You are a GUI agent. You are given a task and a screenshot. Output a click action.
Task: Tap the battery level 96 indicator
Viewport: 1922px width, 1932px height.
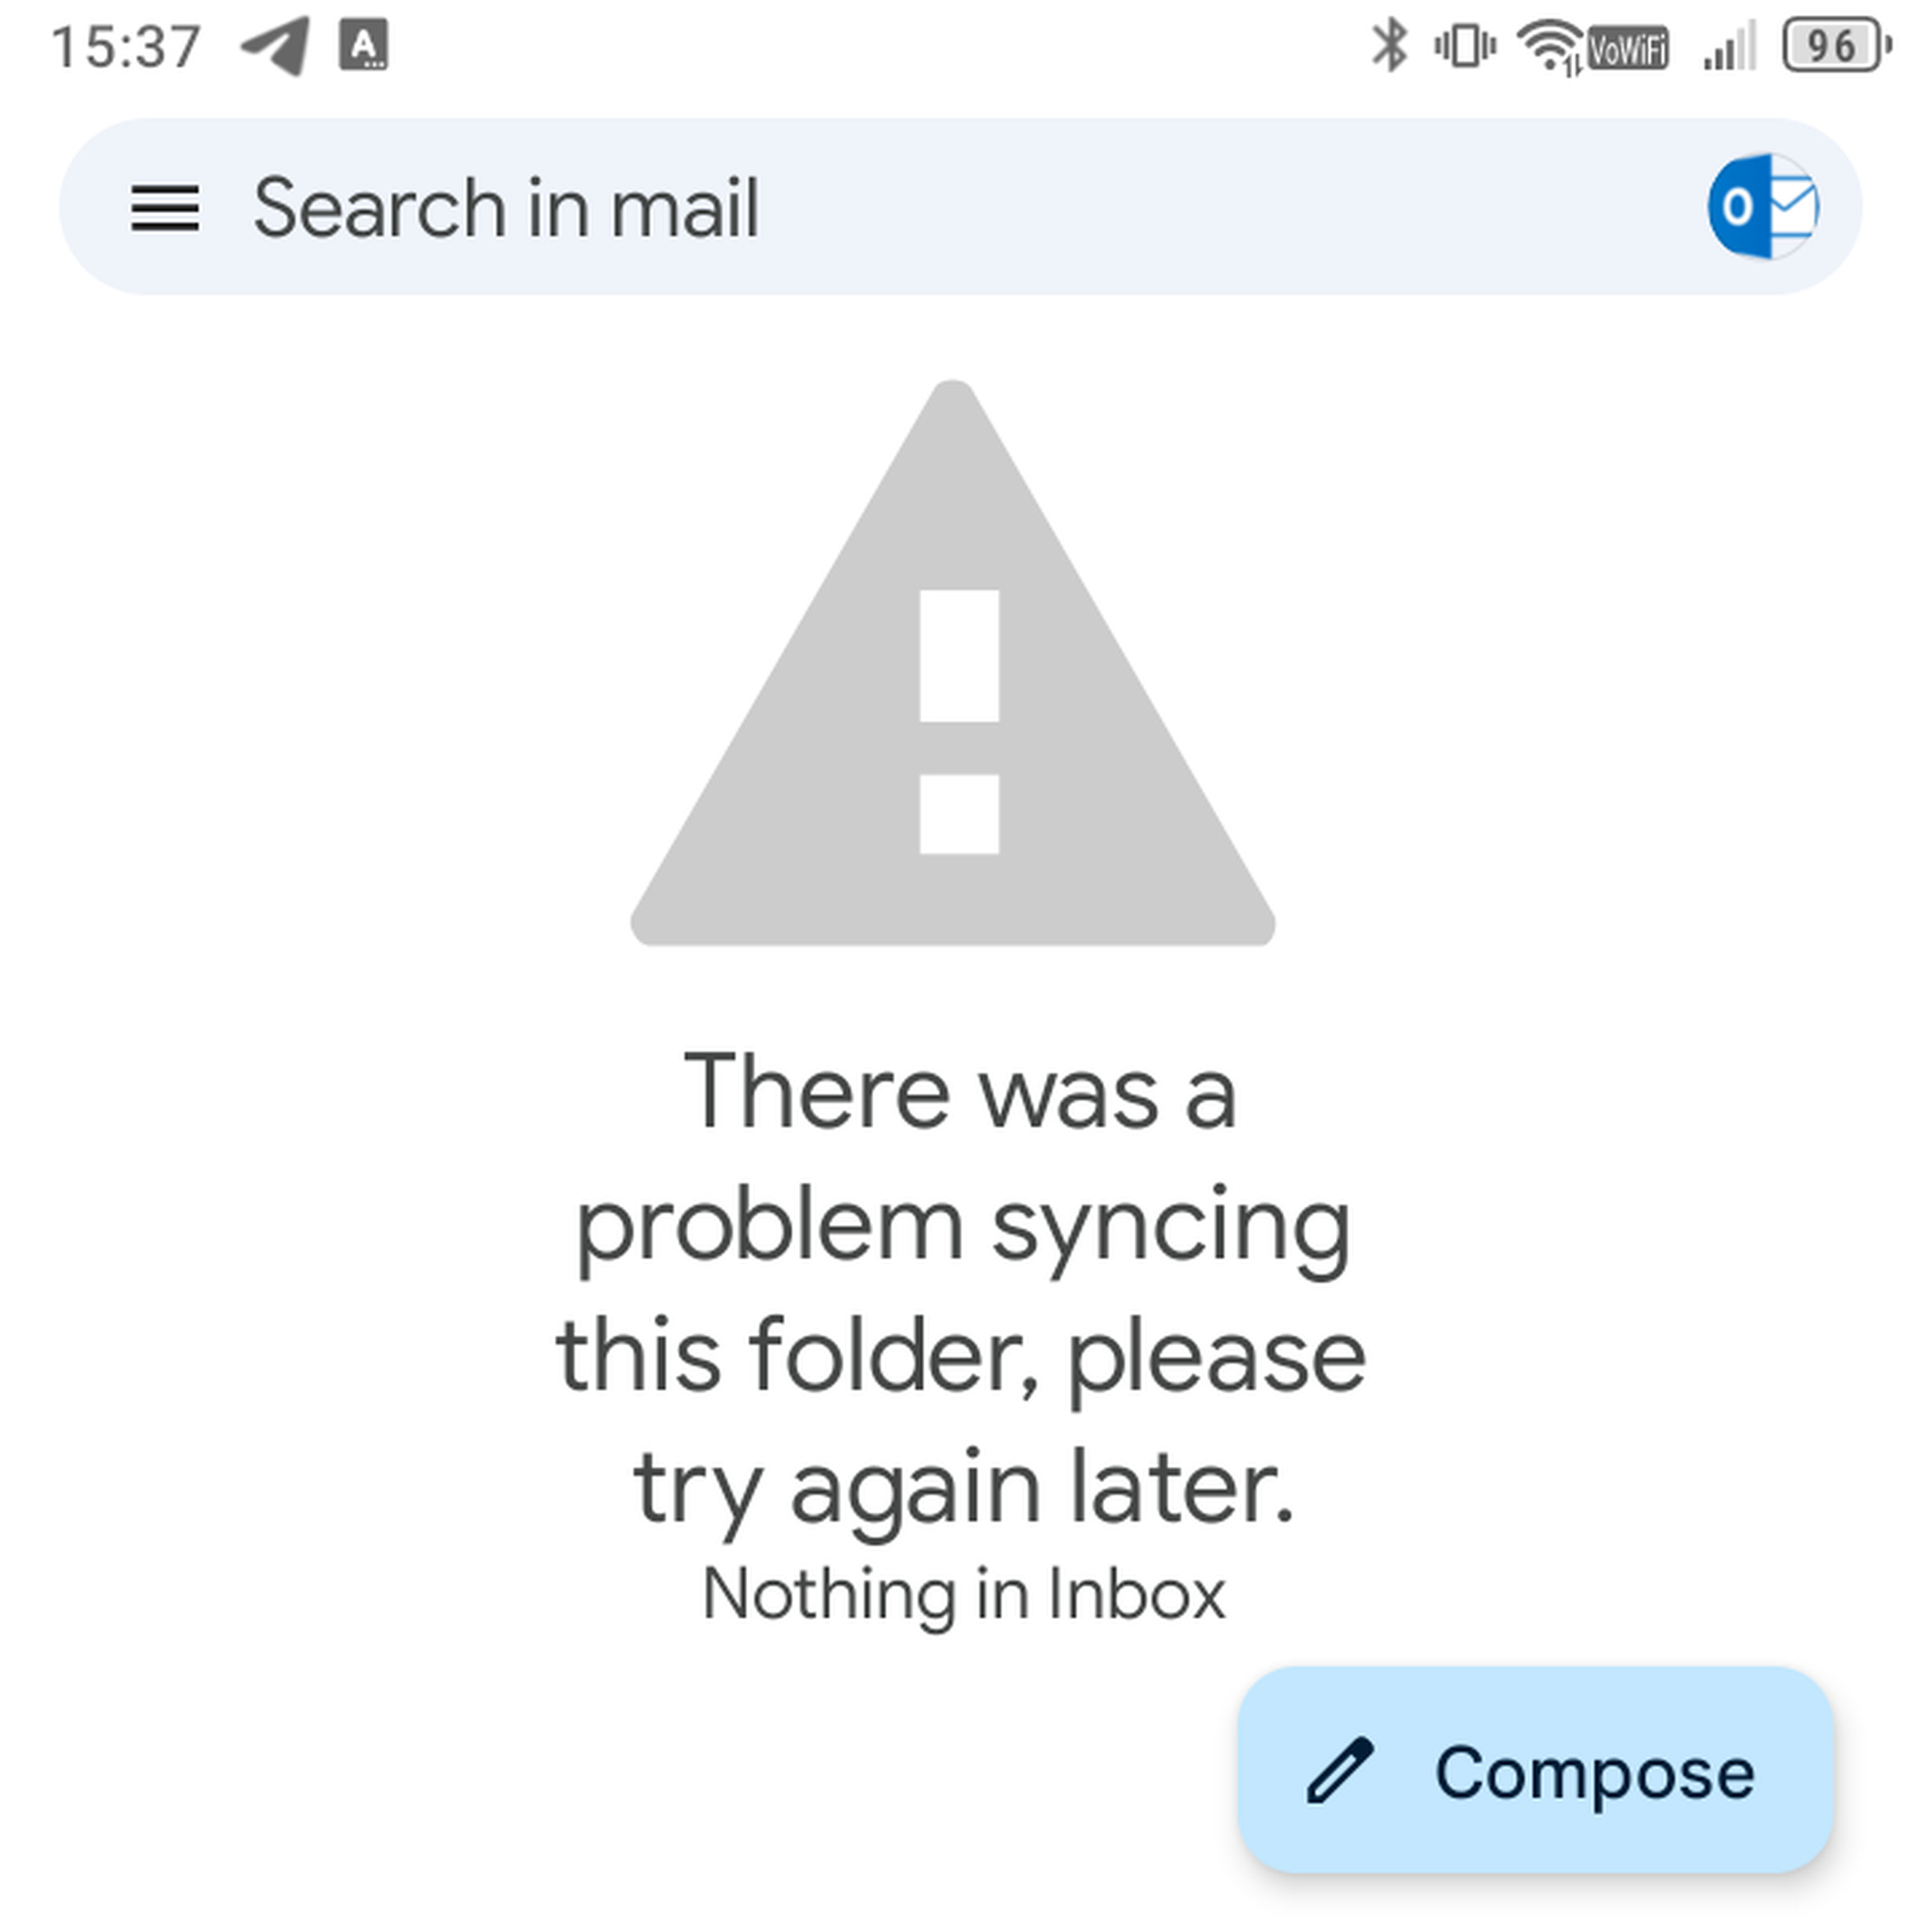point(1836,46)
